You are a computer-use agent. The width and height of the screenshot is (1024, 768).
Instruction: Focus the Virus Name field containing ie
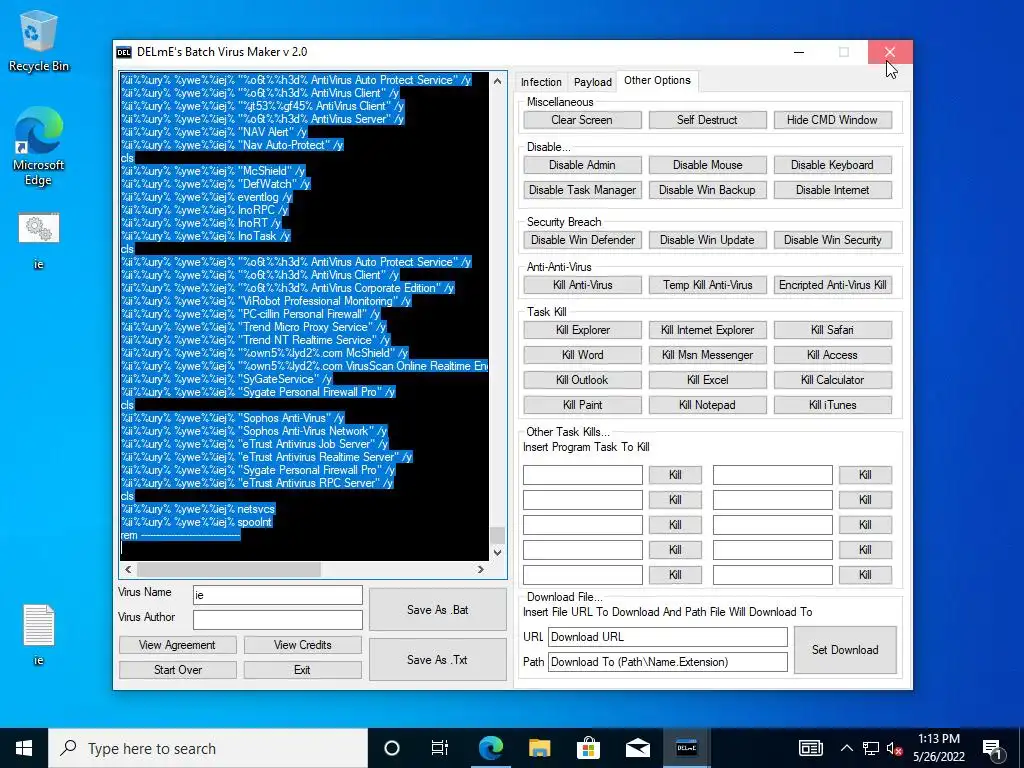(x=278, y=595)
